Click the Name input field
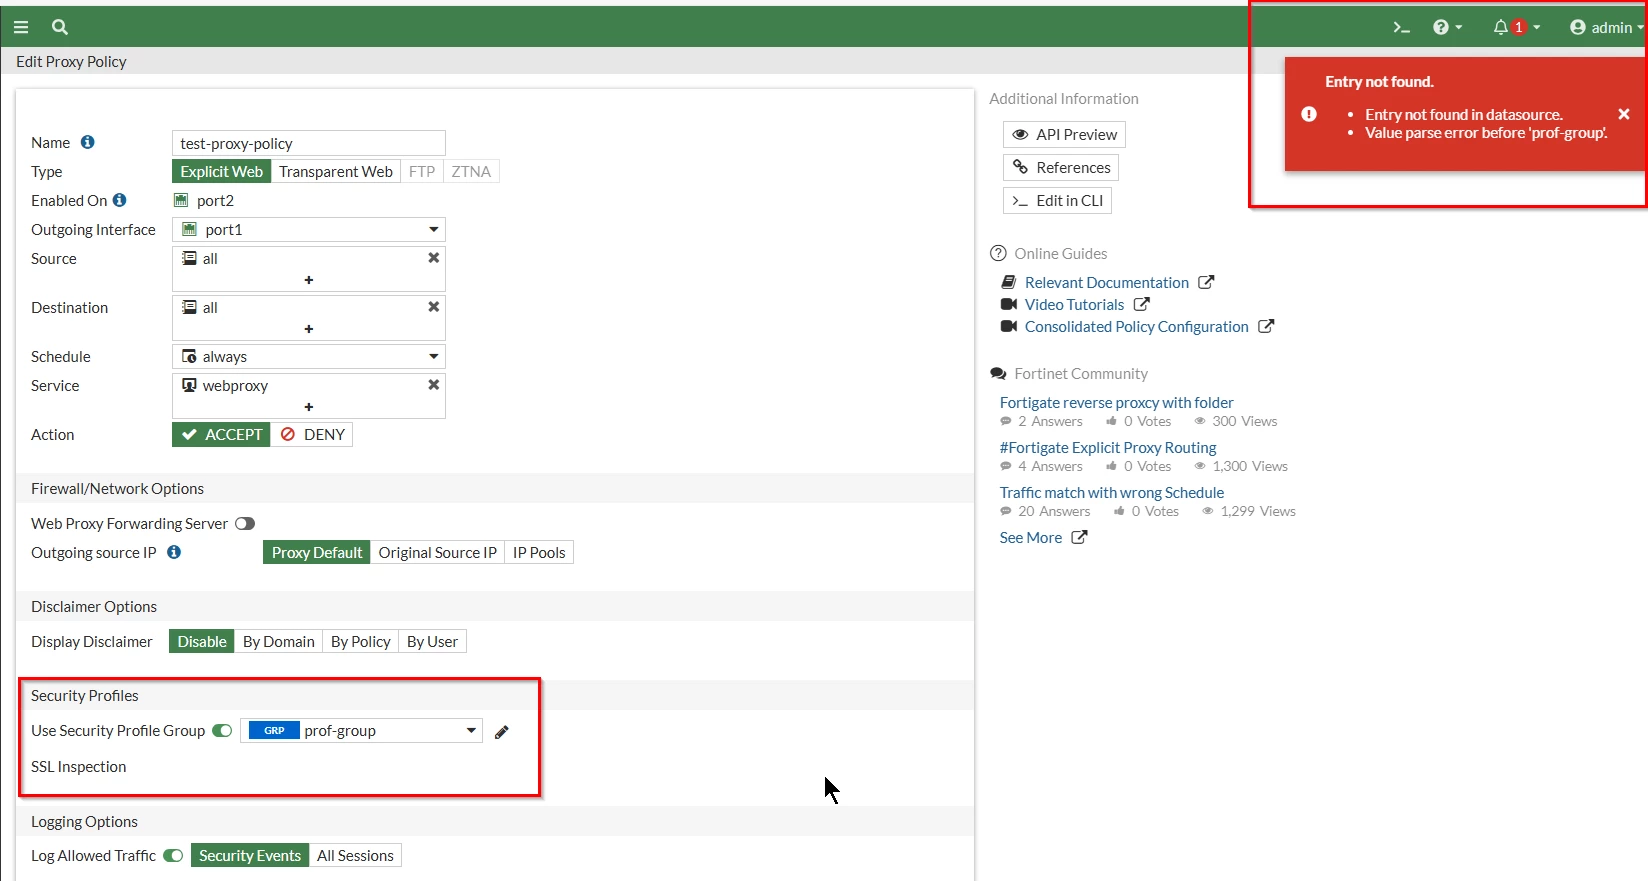The image size is (1648, 881). 309,143
